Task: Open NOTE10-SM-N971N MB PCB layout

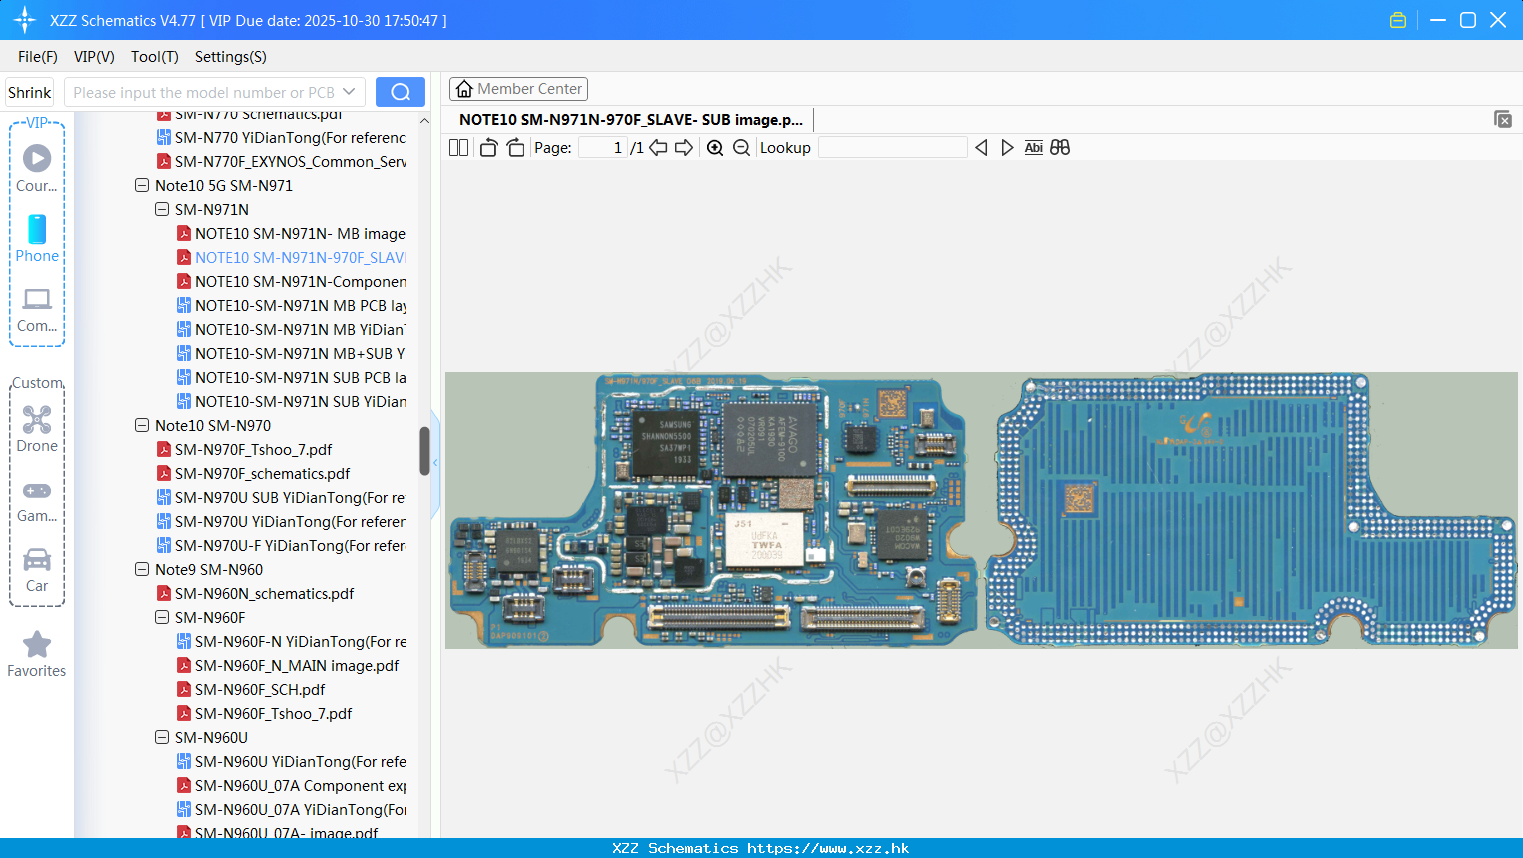Action: (291, 305)
